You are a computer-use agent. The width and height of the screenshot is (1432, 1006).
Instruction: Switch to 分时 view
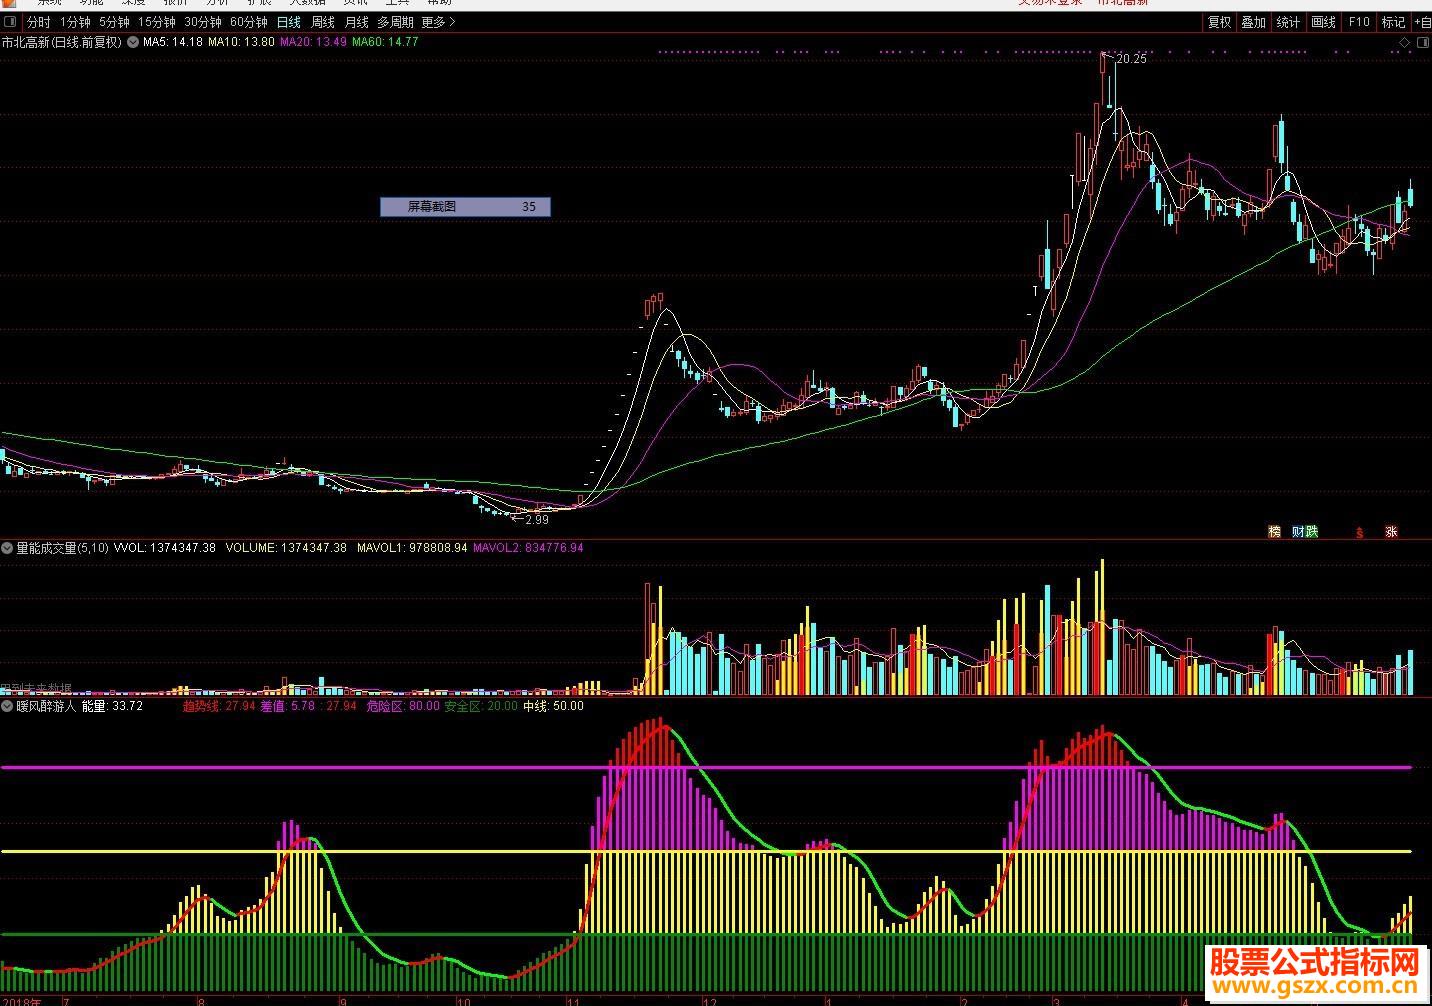(38, 22)
